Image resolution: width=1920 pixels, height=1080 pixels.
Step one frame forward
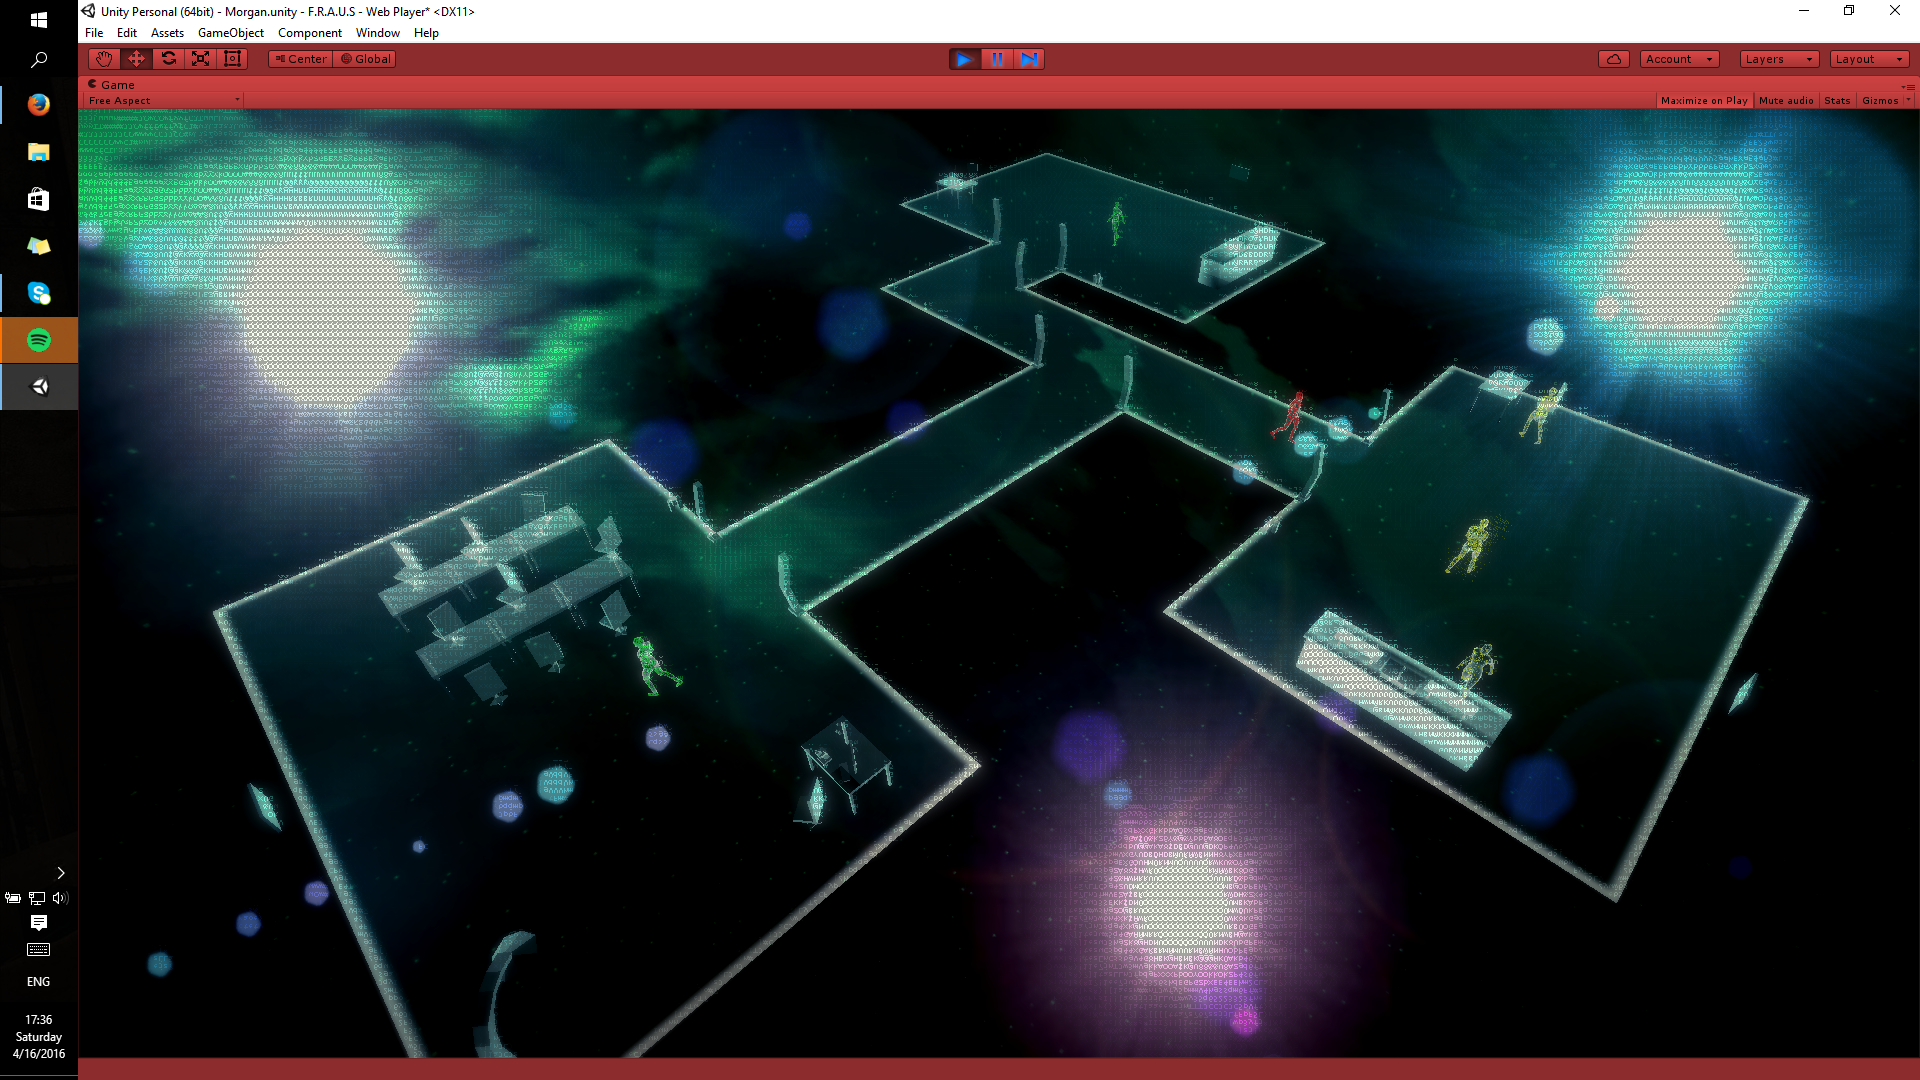click(1029, 59)
